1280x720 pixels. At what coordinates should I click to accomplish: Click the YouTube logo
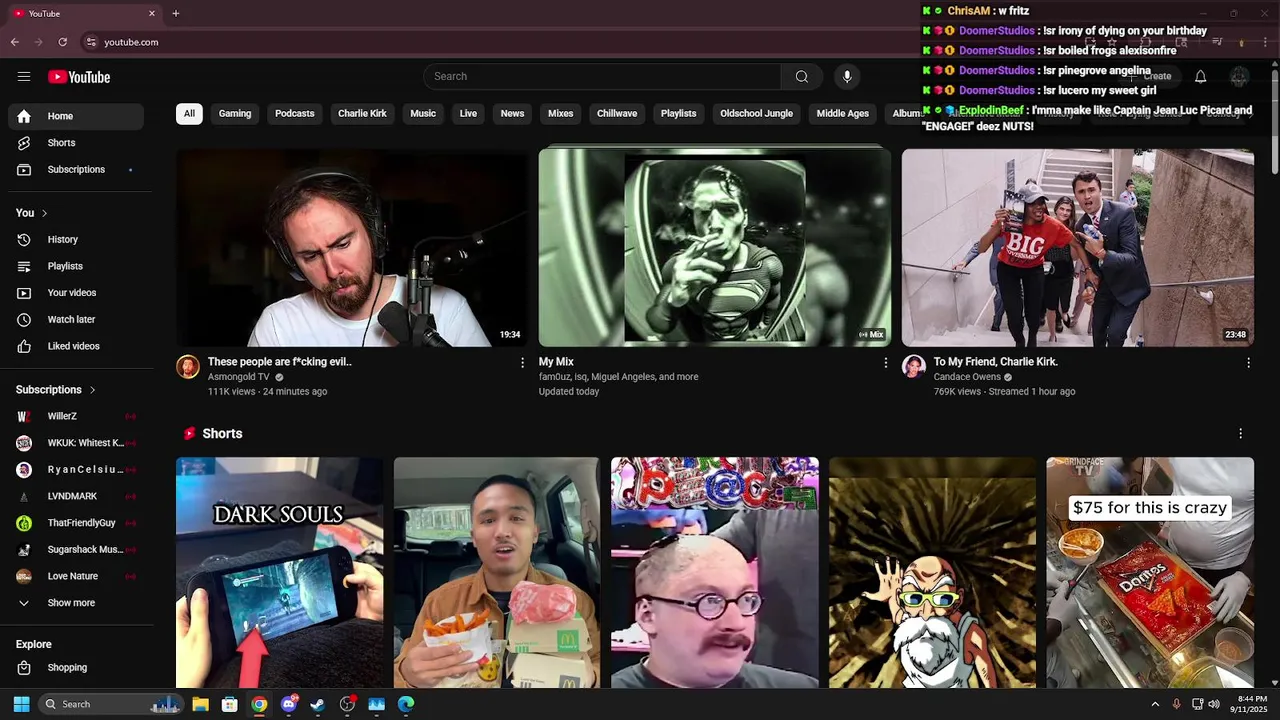tap(79, 77)
